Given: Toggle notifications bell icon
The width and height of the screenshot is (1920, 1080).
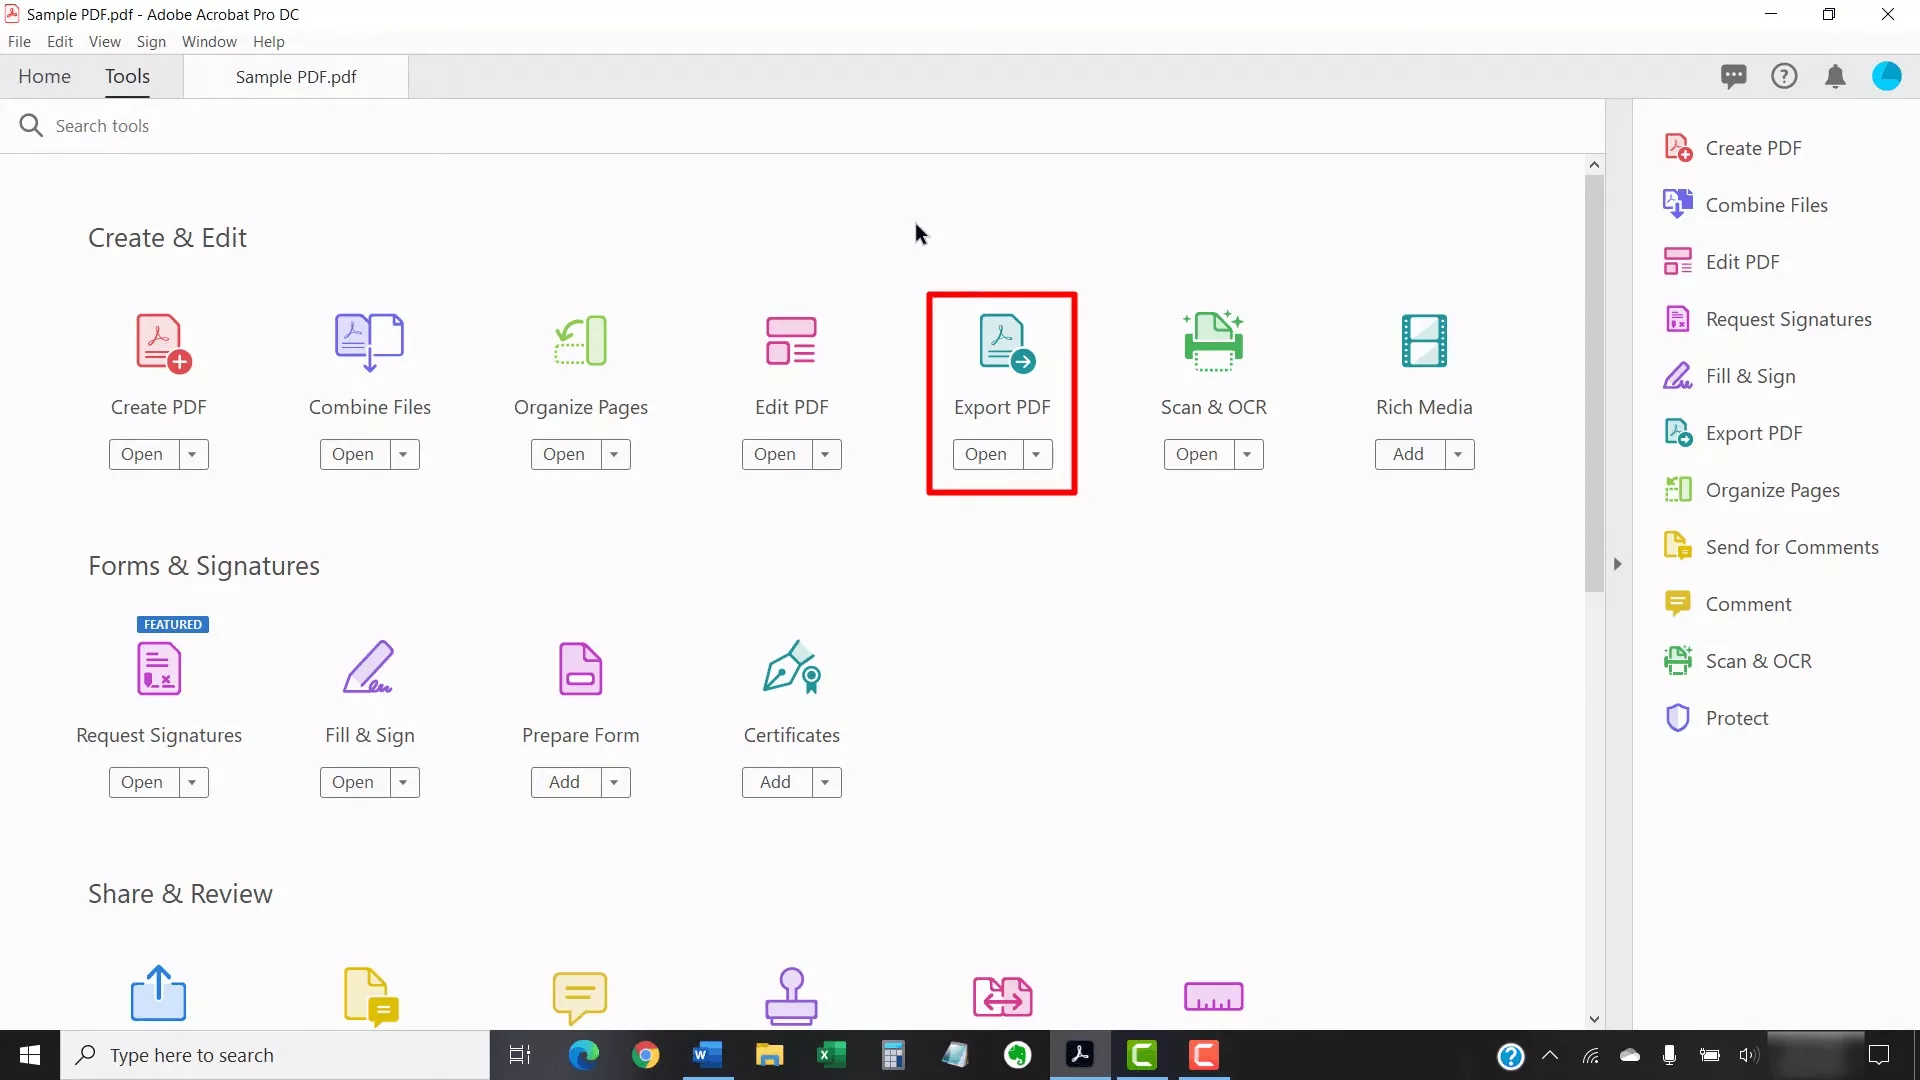Looking at the screenshot, I should tap(1836, 75).
